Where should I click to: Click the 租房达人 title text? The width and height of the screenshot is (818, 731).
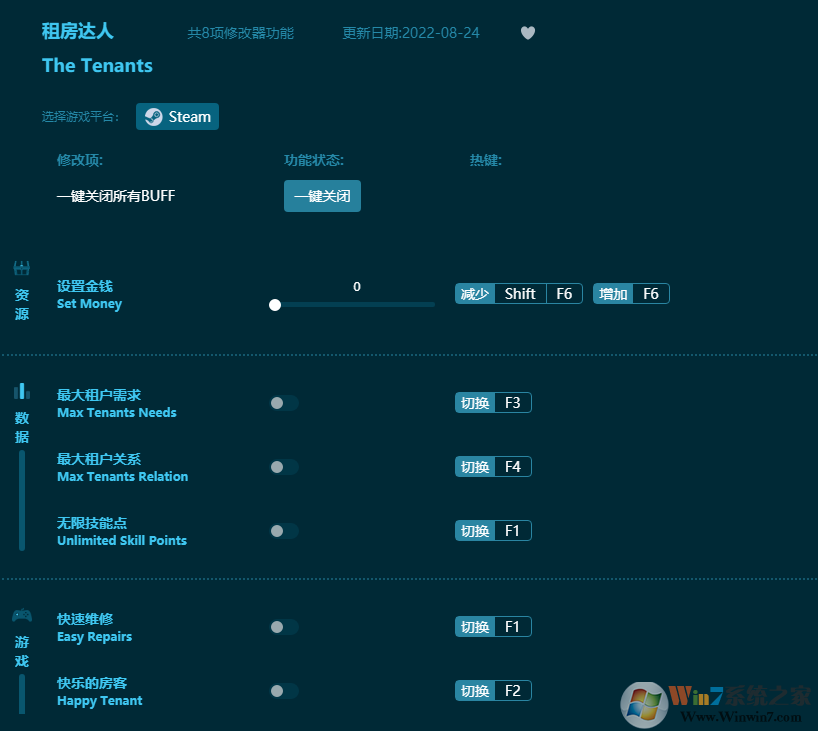pyautogui.click(x=78, y=31)
